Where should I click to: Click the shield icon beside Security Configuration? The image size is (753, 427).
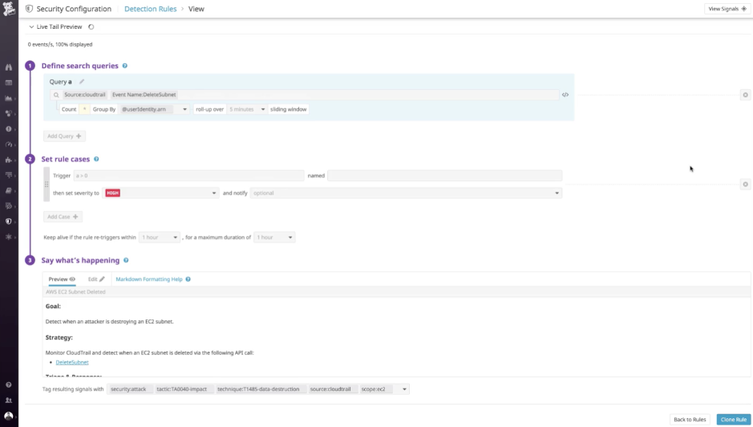click(29, 9)
